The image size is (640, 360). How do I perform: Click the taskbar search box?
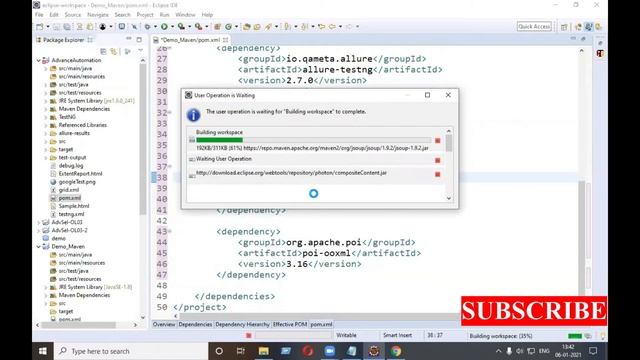click(131, 351)
